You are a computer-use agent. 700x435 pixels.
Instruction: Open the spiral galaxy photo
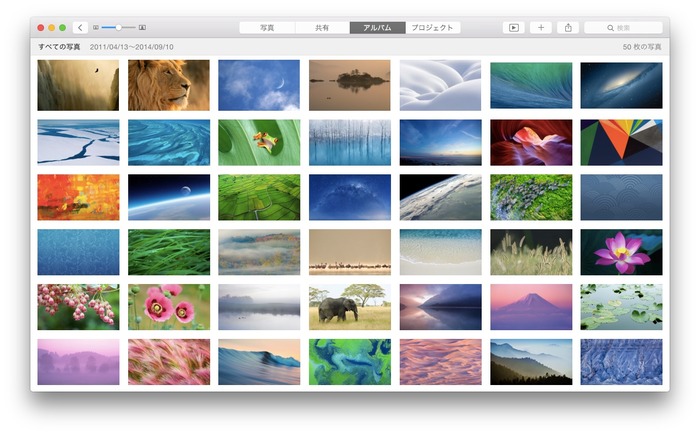tap(621, 85)
